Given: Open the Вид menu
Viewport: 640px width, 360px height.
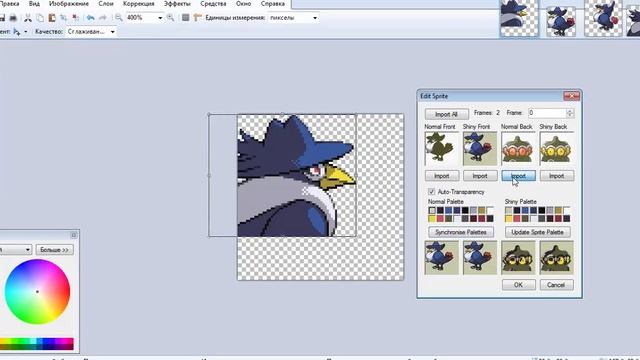Looking at the screenshot, I should pyautogui.click(x=34, y=4).
